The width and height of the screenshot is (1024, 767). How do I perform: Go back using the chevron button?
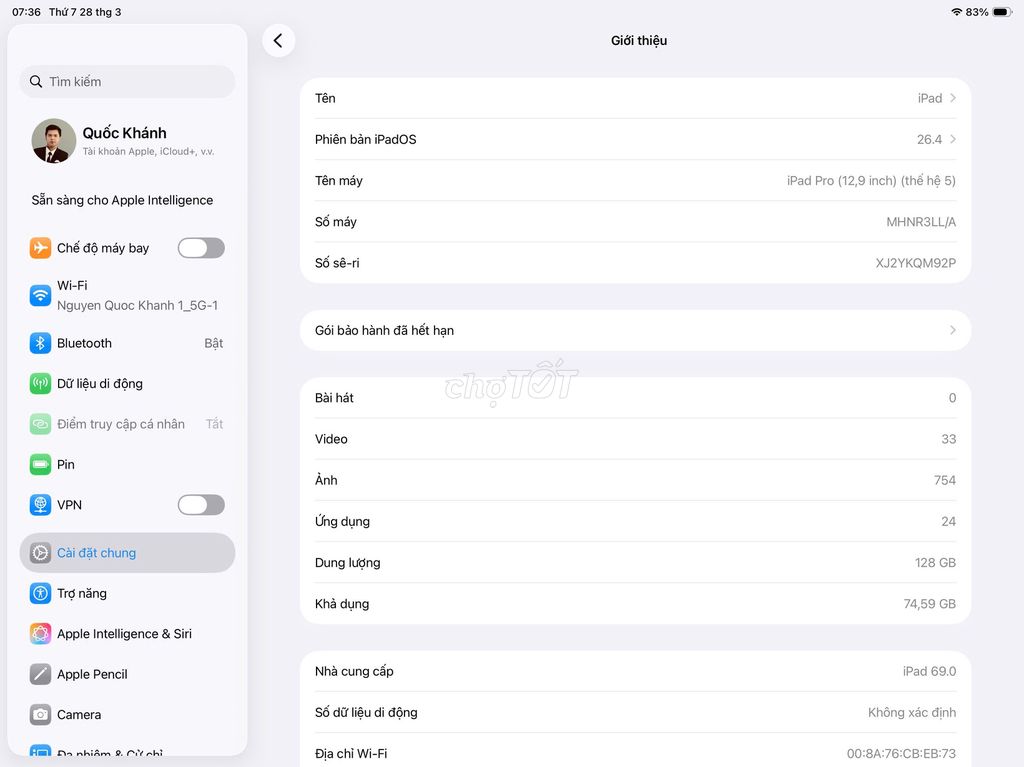point(279,41)
